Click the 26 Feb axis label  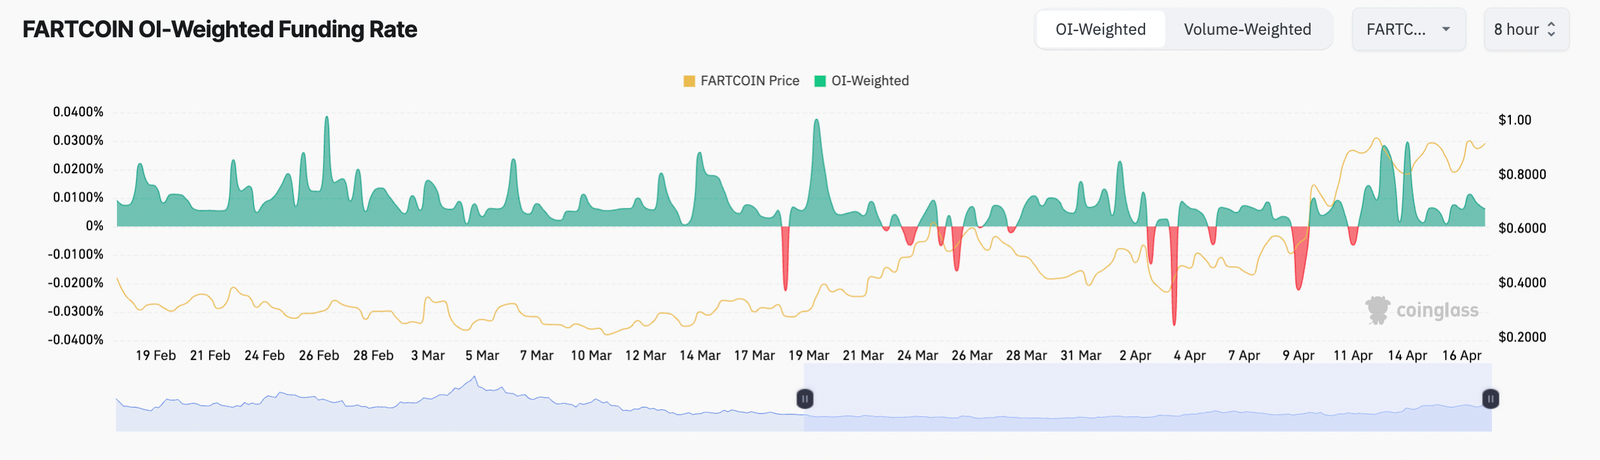[319, 355]
